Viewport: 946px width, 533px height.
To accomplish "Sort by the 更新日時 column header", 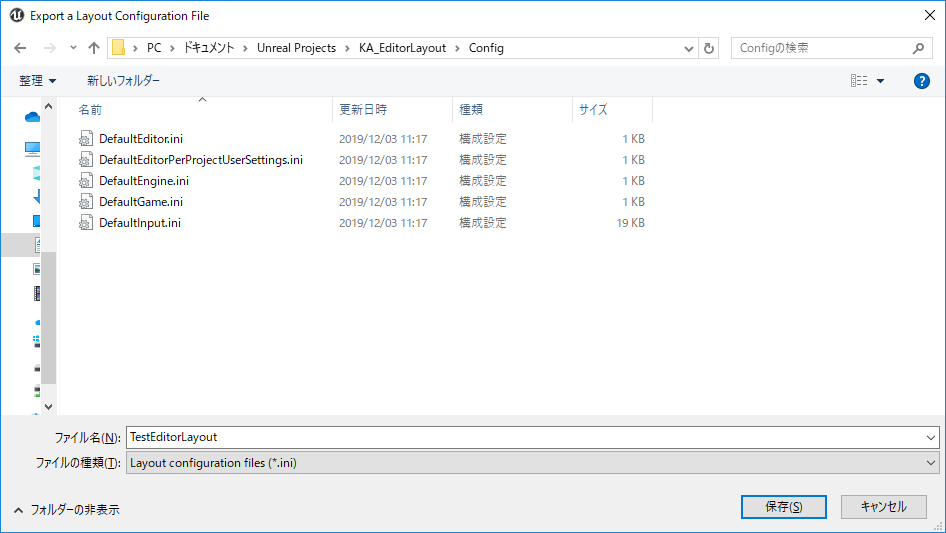I will click(x=363, y=109).
